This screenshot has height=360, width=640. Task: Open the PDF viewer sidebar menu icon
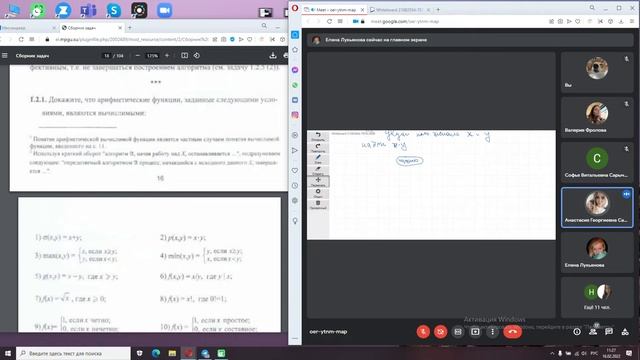tap(5, 56)
